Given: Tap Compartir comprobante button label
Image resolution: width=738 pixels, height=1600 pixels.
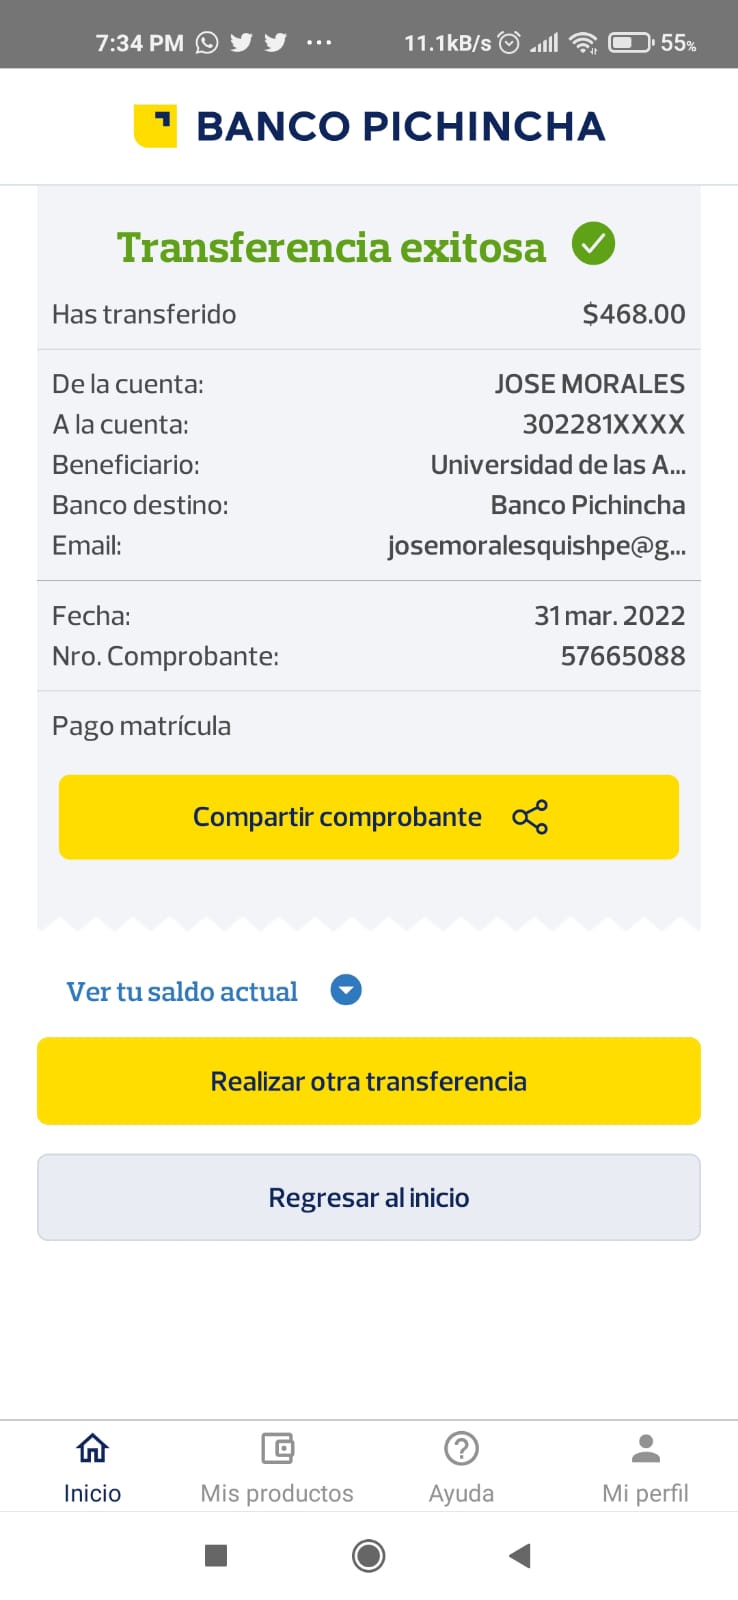Looking at the screenshot, I should (337, 817).
